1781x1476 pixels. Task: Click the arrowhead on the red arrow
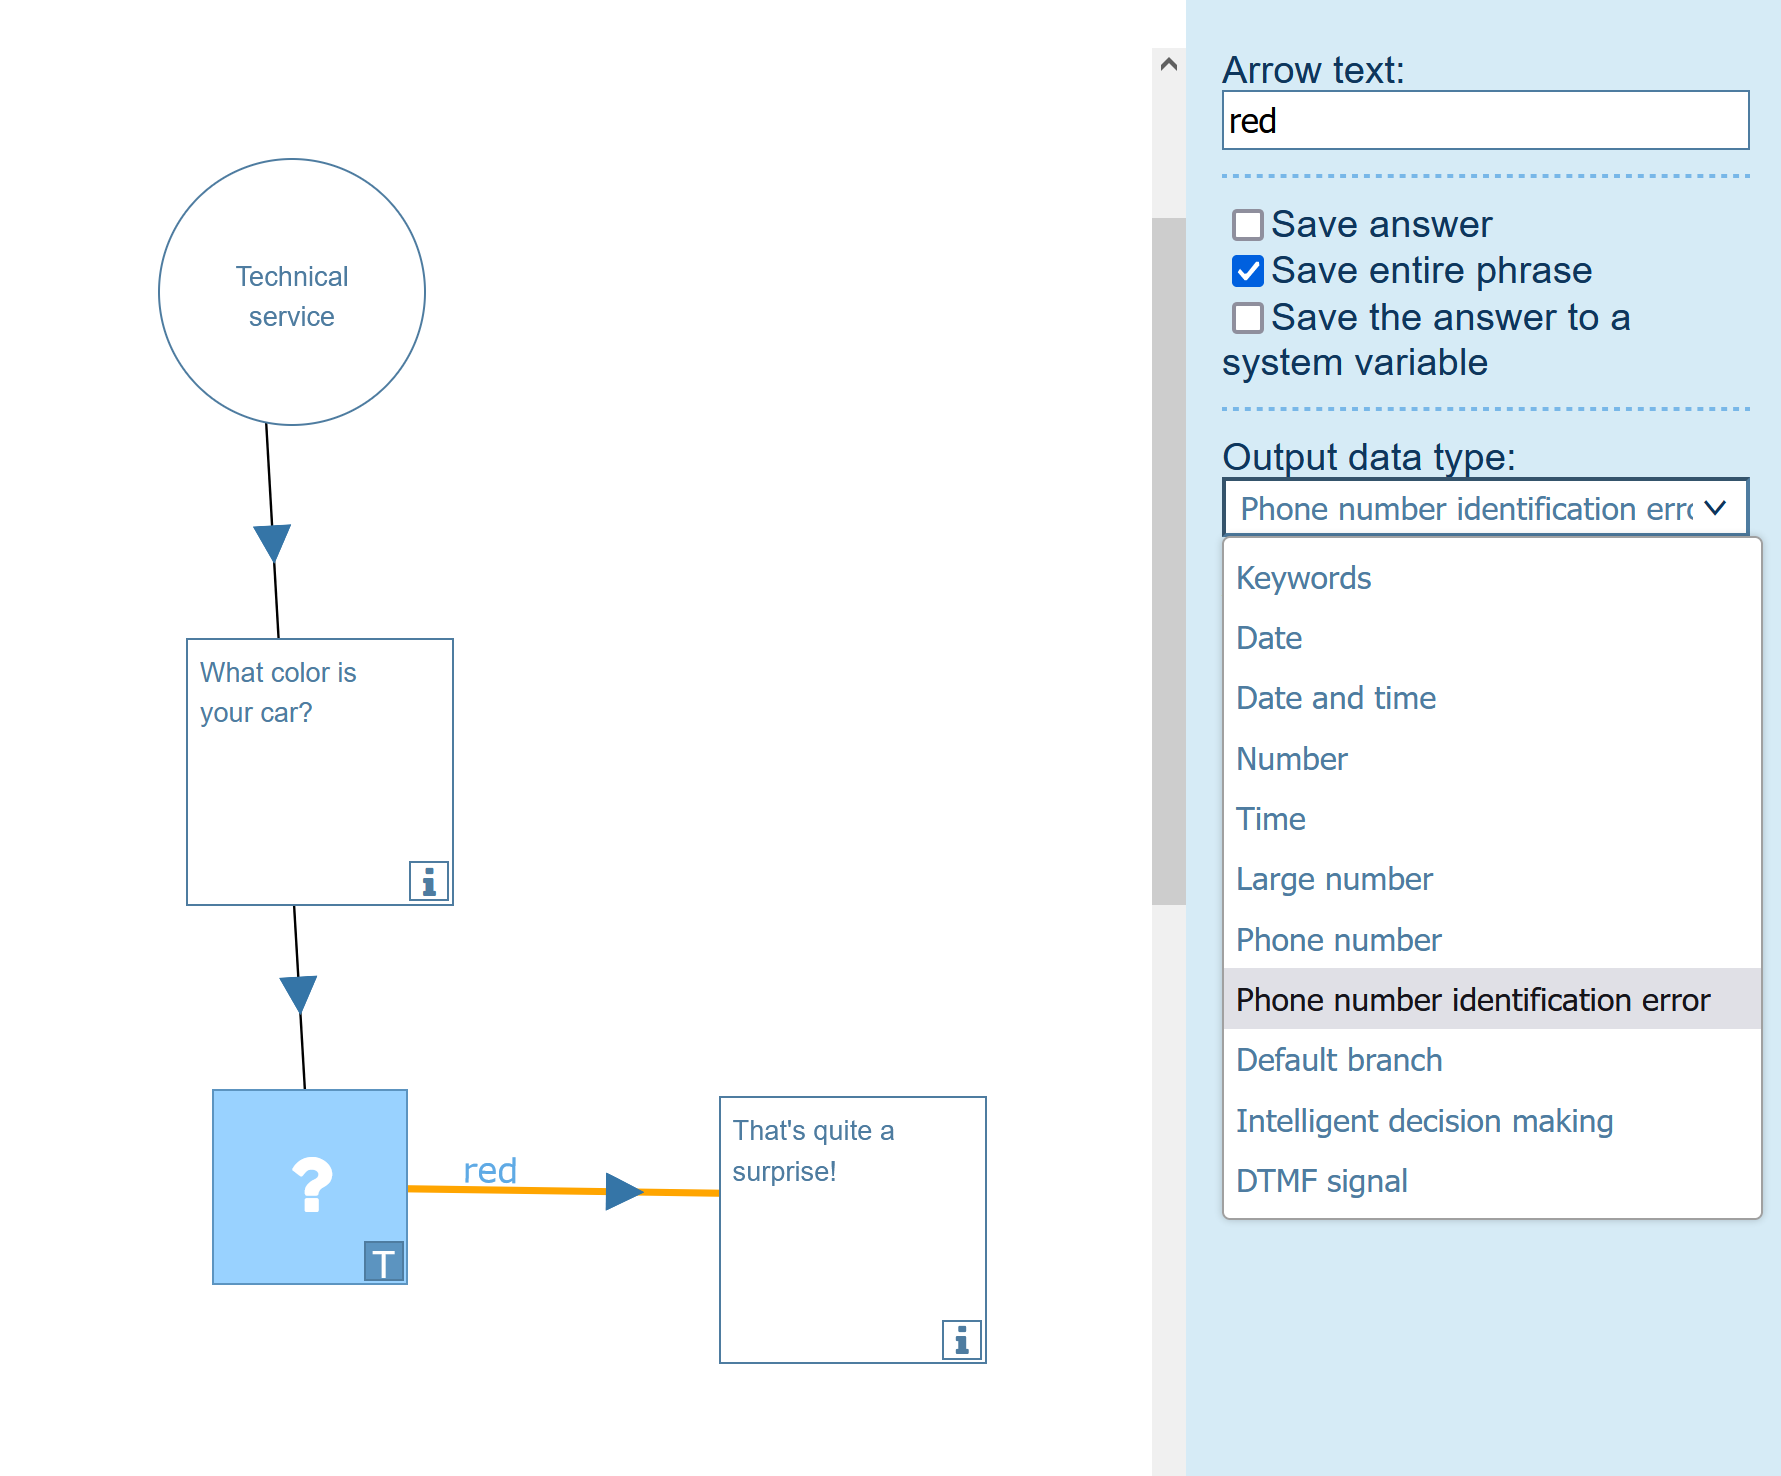click(x=623, y=1191)
